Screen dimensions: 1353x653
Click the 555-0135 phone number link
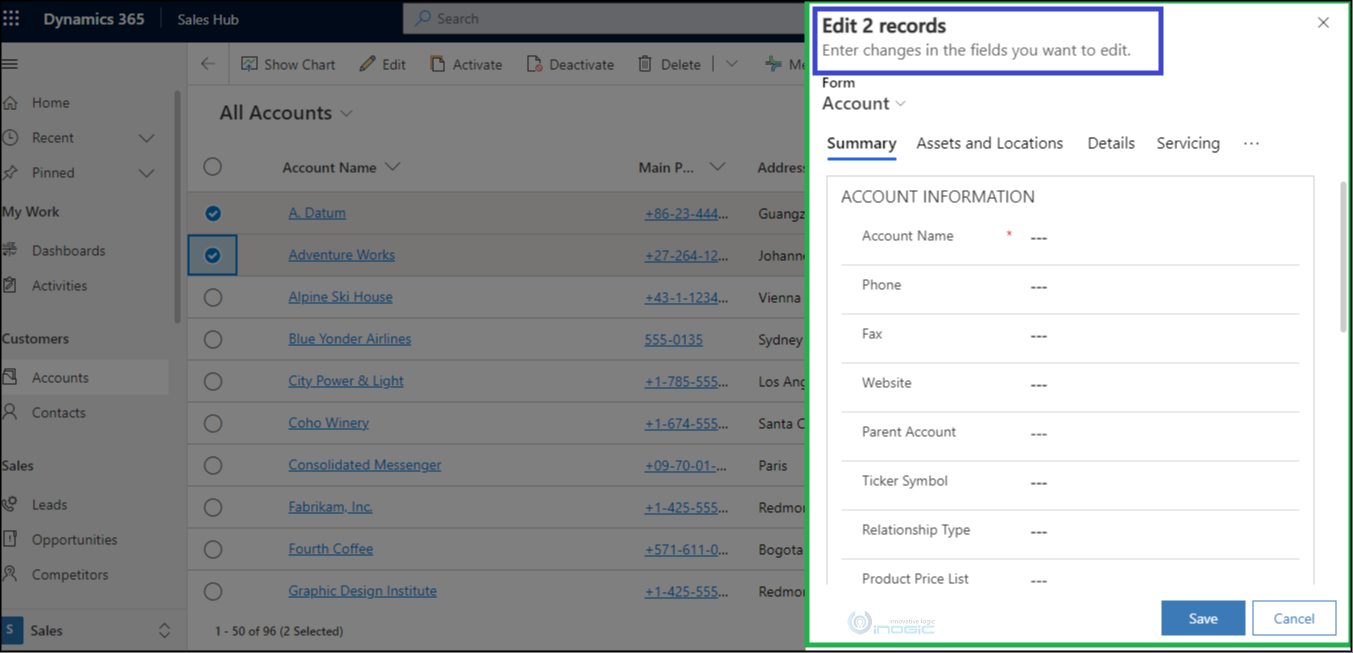(673, 340)
